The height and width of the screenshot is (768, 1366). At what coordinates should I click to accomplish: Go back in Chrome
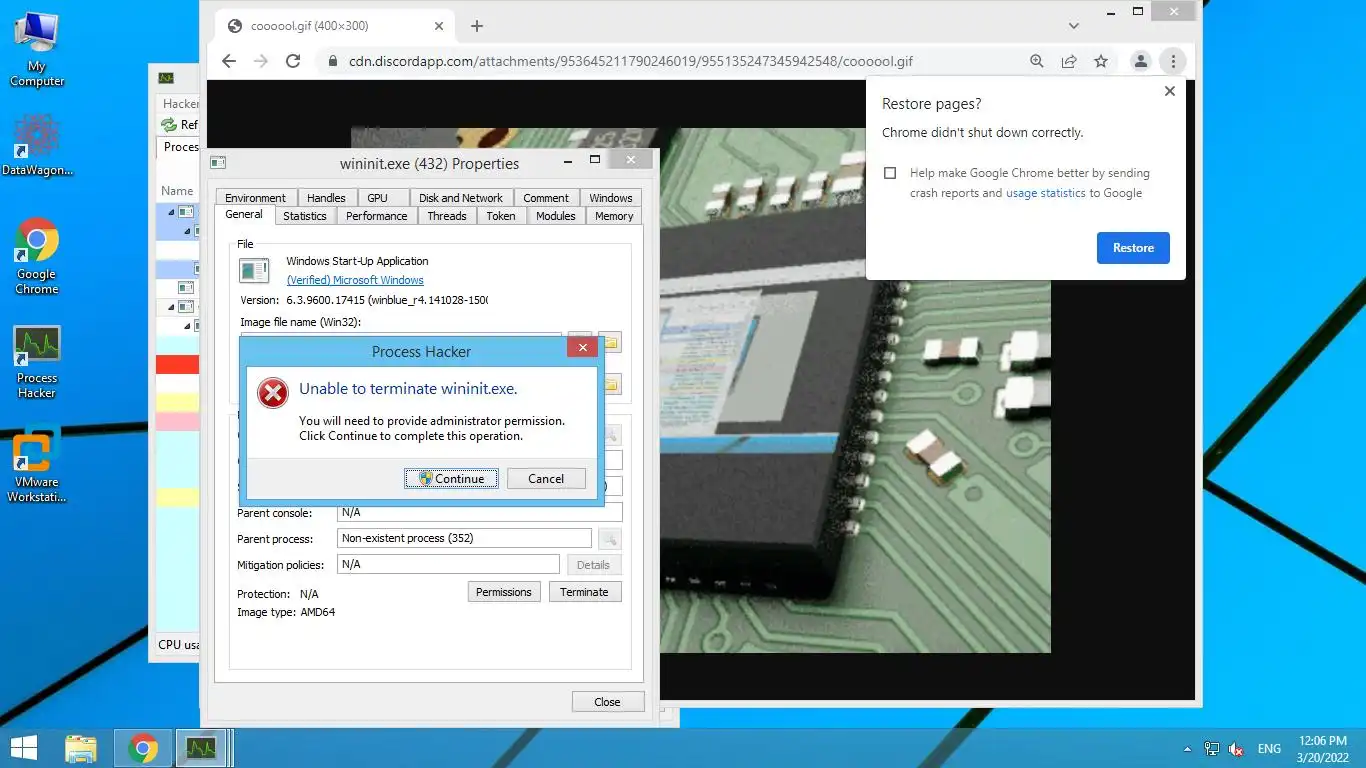(x=229, y=61)
